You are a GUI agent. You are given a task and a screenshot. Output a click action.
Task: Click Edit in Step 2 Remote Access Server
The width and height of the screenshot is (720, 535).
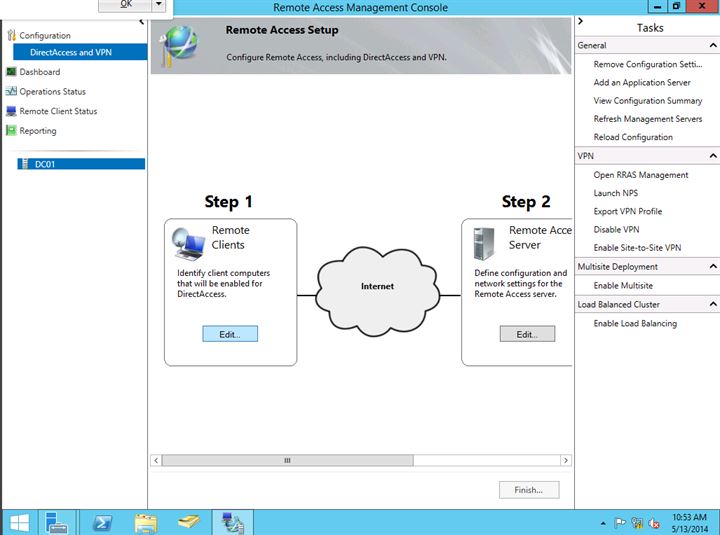527,334
